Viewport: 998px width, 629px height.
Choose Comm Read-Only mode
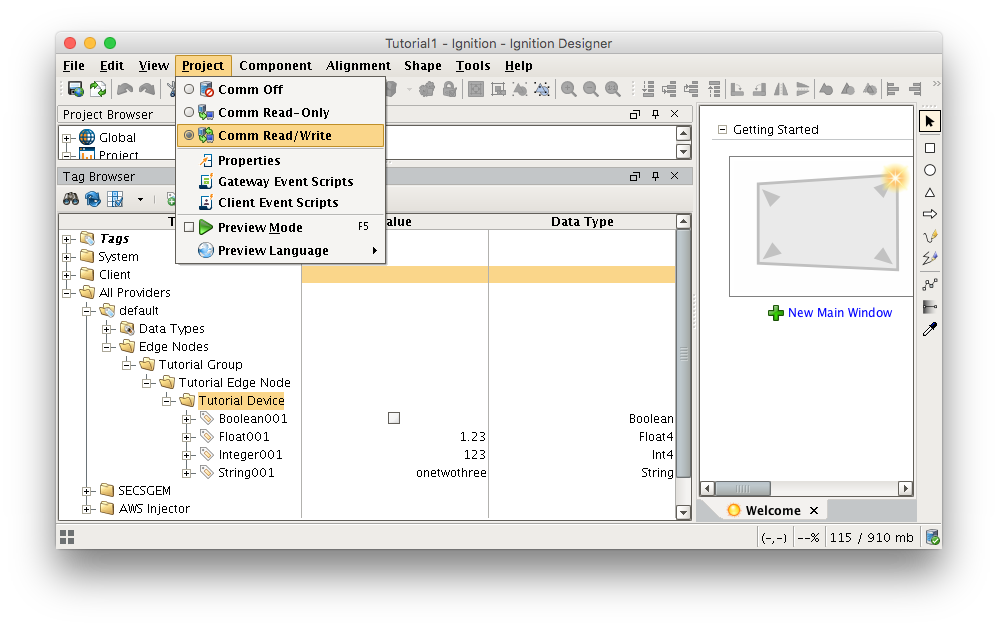[x=272, y=113]
